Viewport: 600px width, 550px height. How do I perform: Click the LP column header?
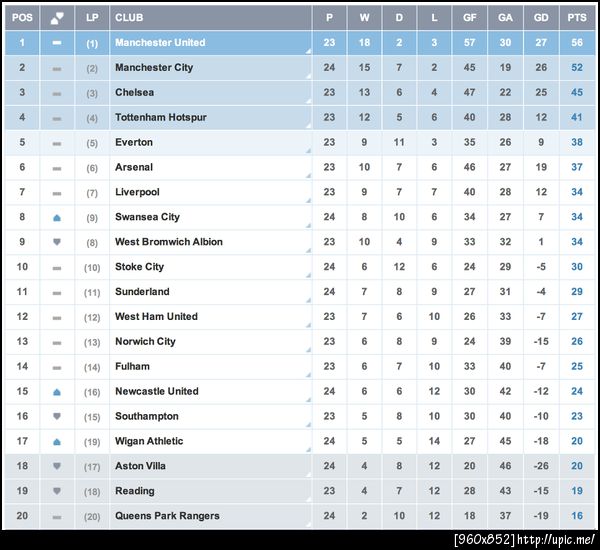coord(92,18)
